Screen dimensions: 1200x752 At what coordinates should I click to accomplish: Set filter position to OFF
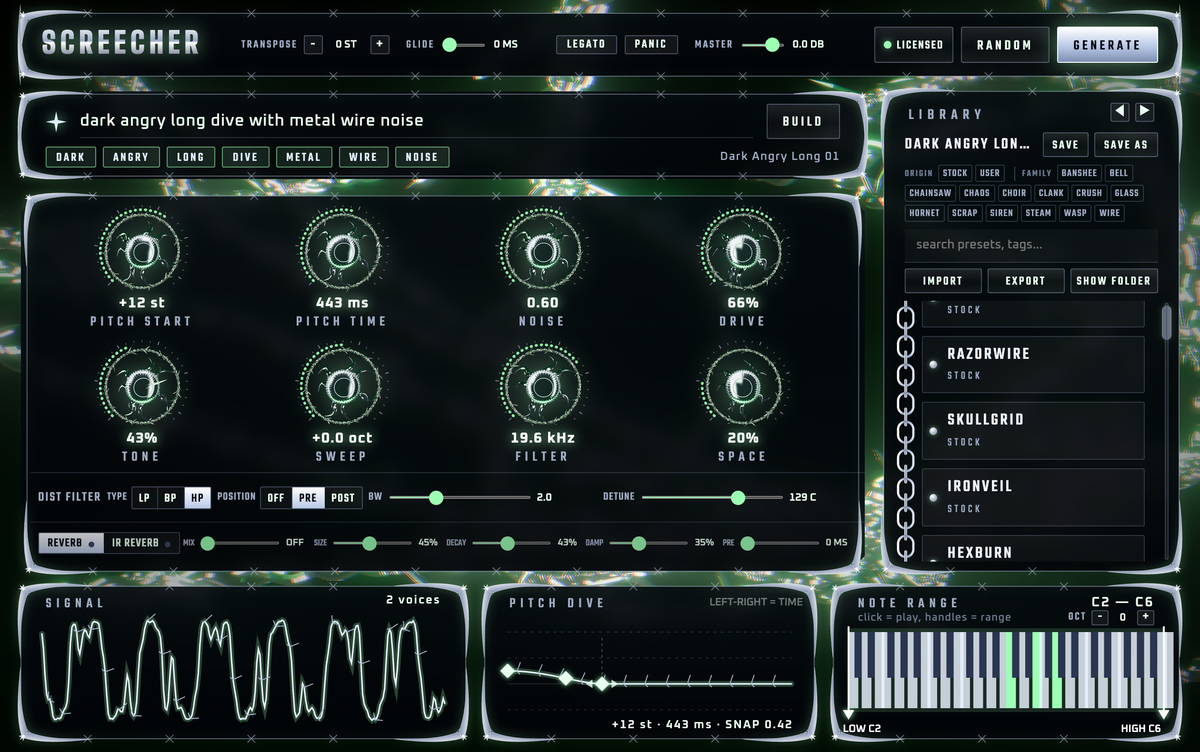coord(277,497)
